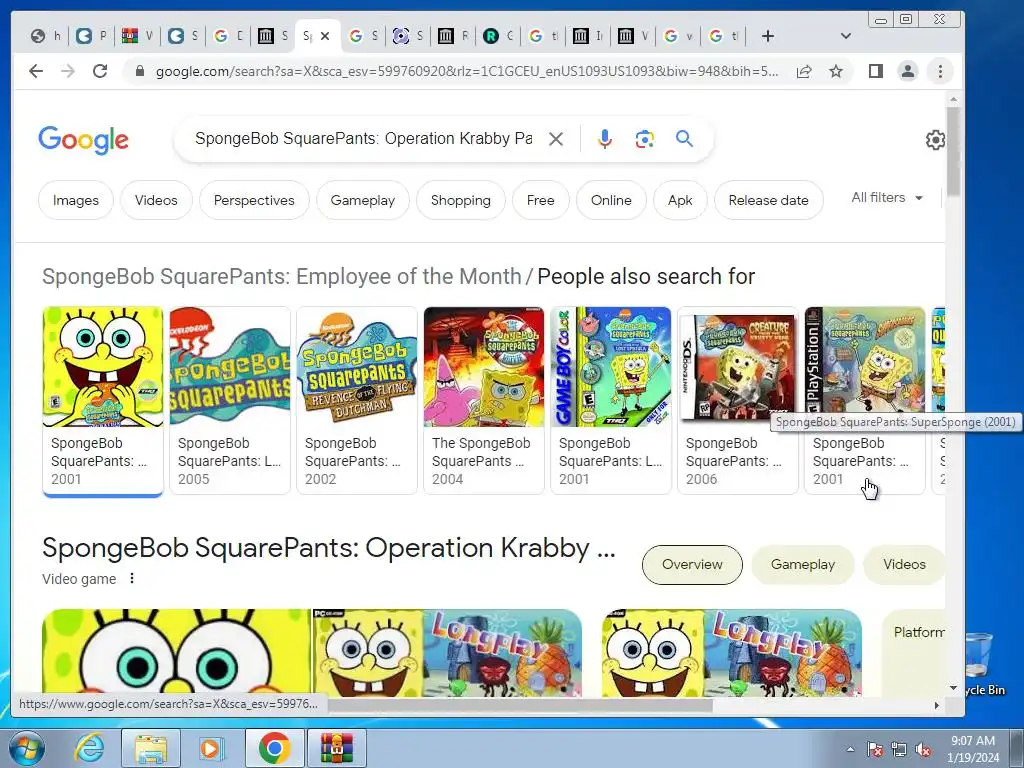This screenshot has height=768, width=1024.
Task: Select the Release date filter chip
Action: [769, 200]
